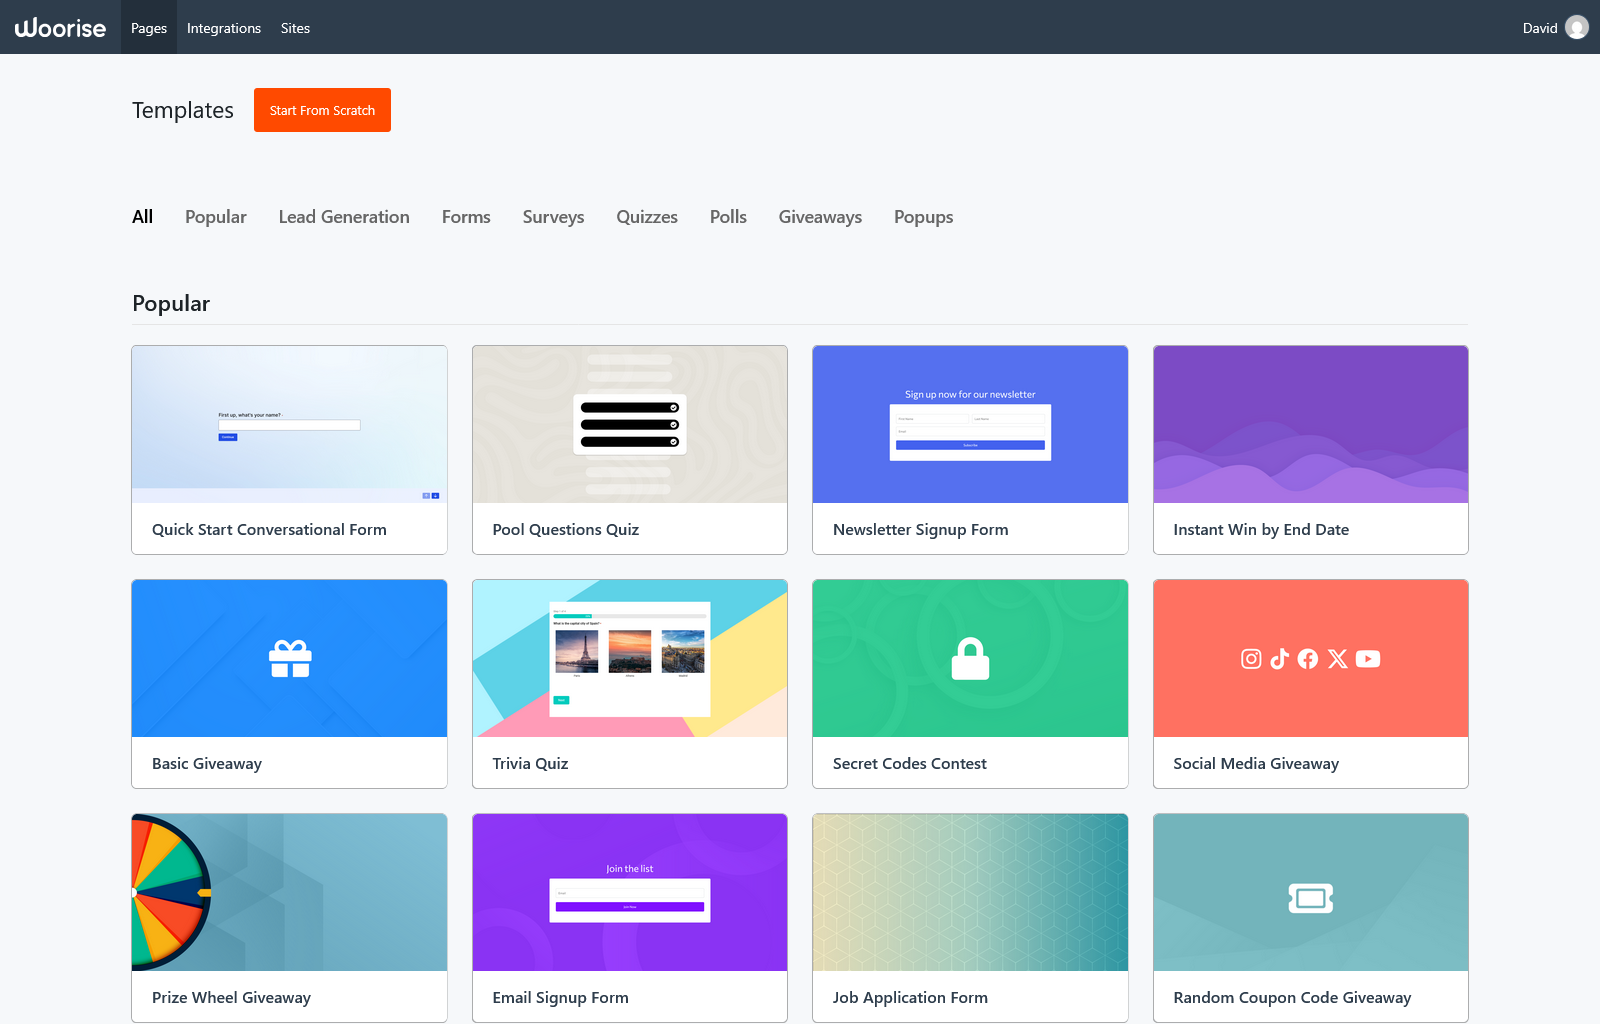Click the prize wheel graphic
The width and height of the screenshot is (1600, 1024).
click(x=170, y=892)
